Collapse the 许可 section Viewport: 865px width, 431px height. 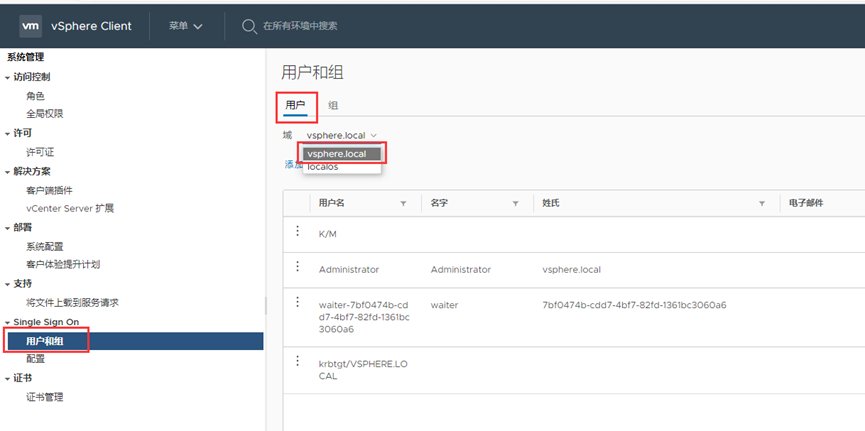[7, 134]
